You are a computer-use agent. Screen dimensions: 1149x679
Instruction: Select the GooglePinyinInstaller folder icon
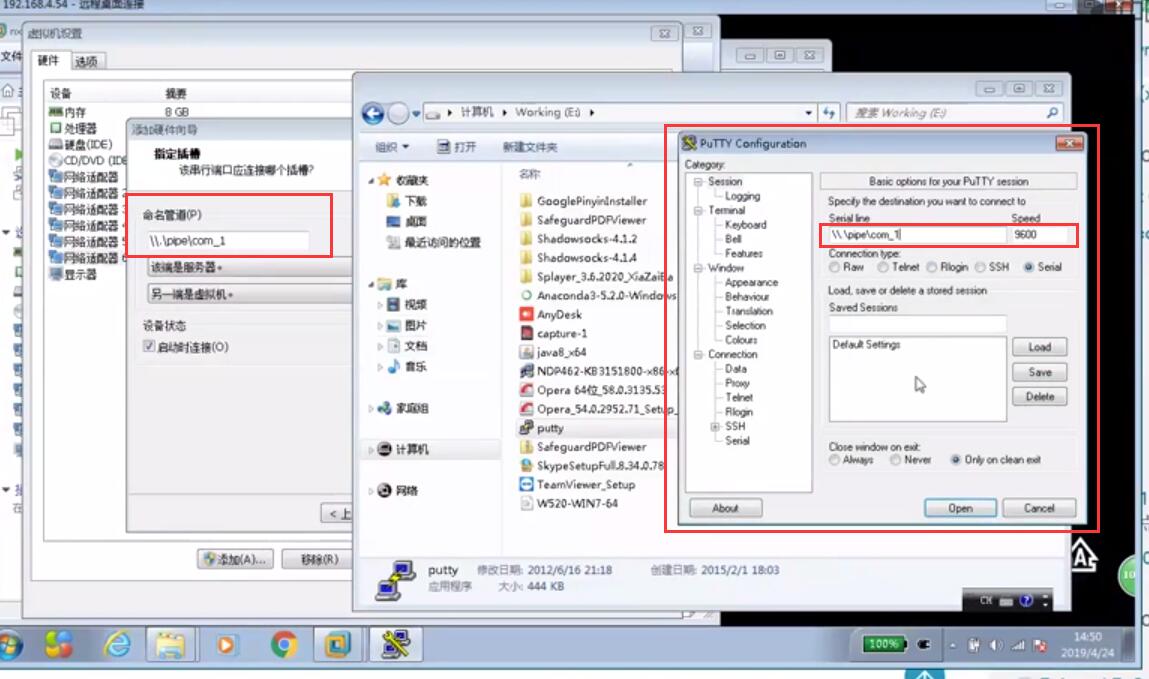526,201
